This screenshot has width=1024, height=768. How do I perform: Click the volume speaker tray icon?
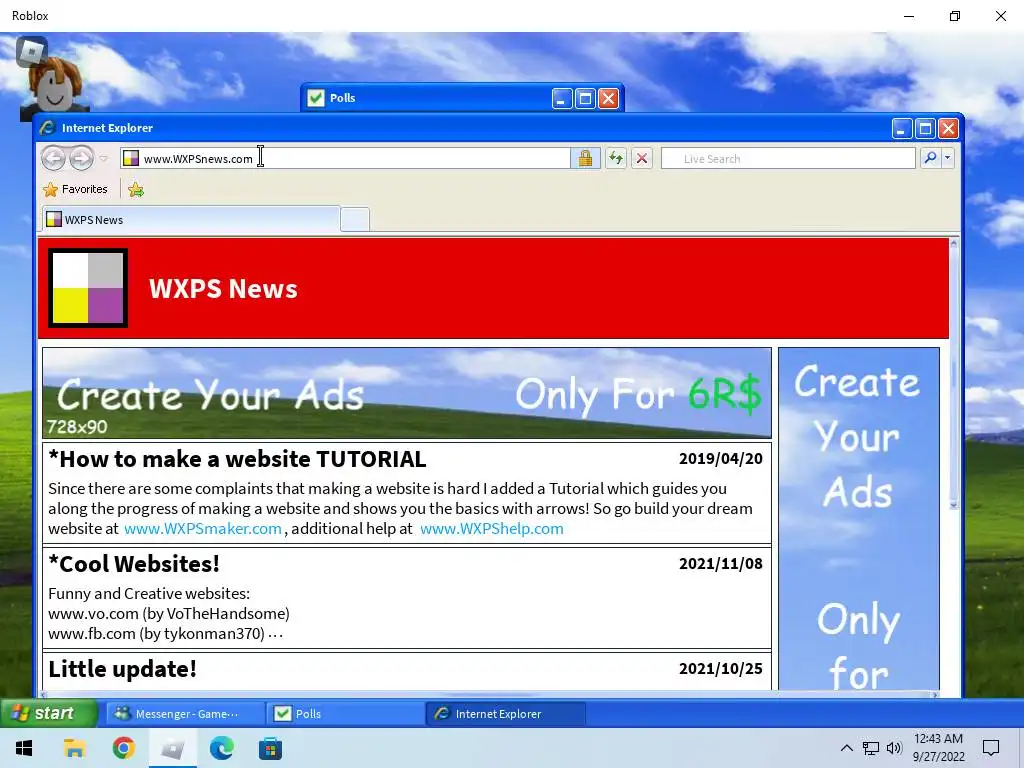pos(894,748)
